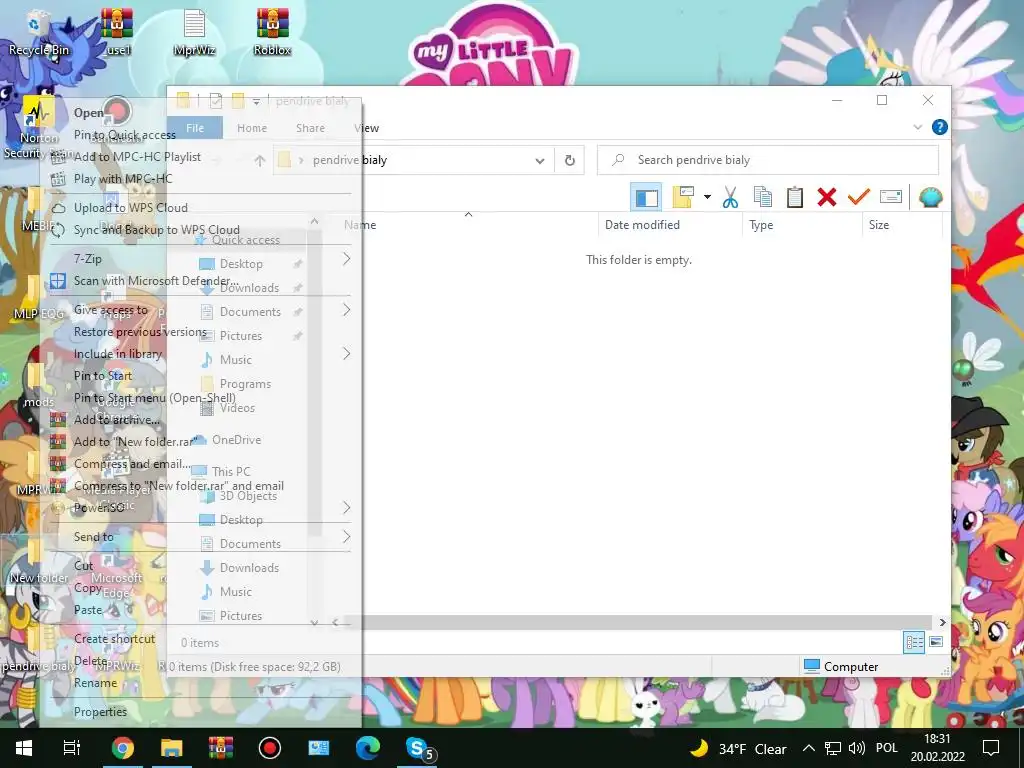Image resolution: width=1024 pixels, height=768 pixels.
Task: Click the red record button taskbar icon
Action: [269, 748]
